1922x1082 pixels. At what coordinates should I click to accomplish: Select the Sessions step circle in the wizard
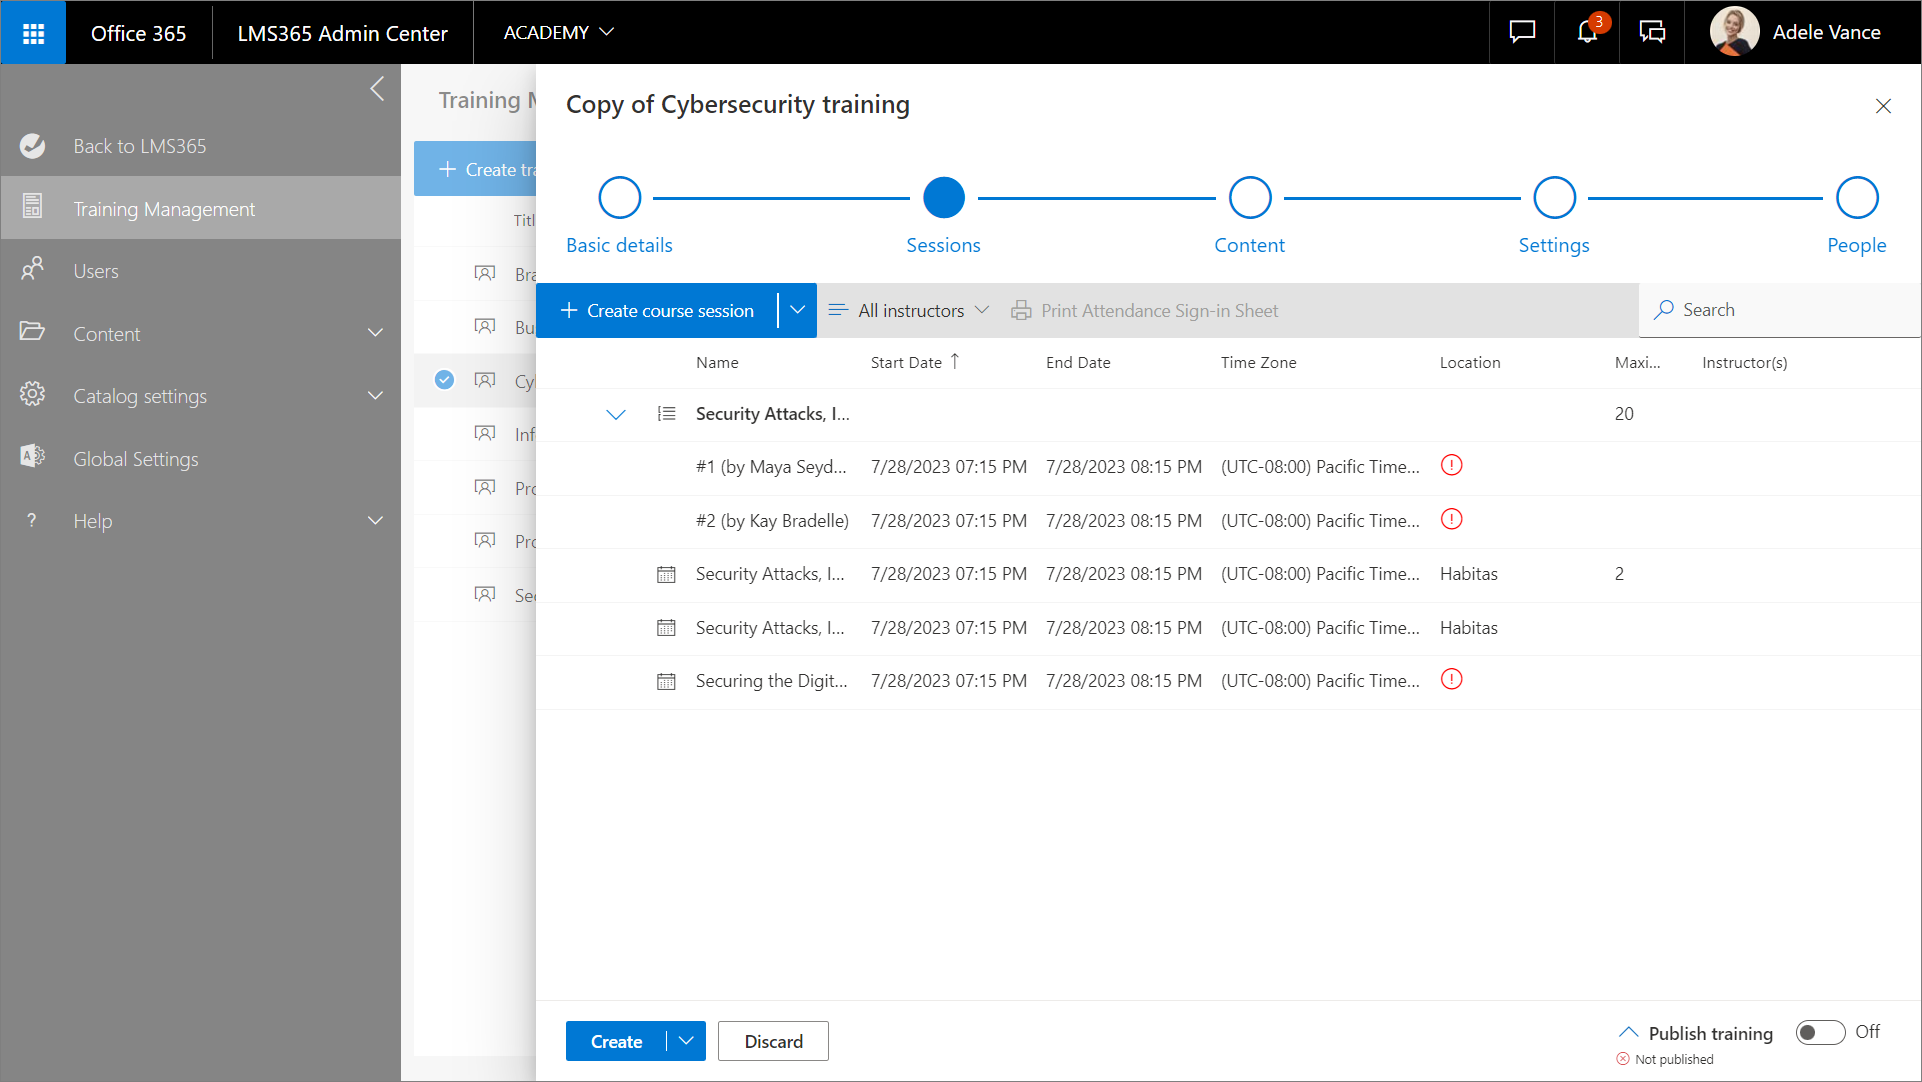(943, 198)
